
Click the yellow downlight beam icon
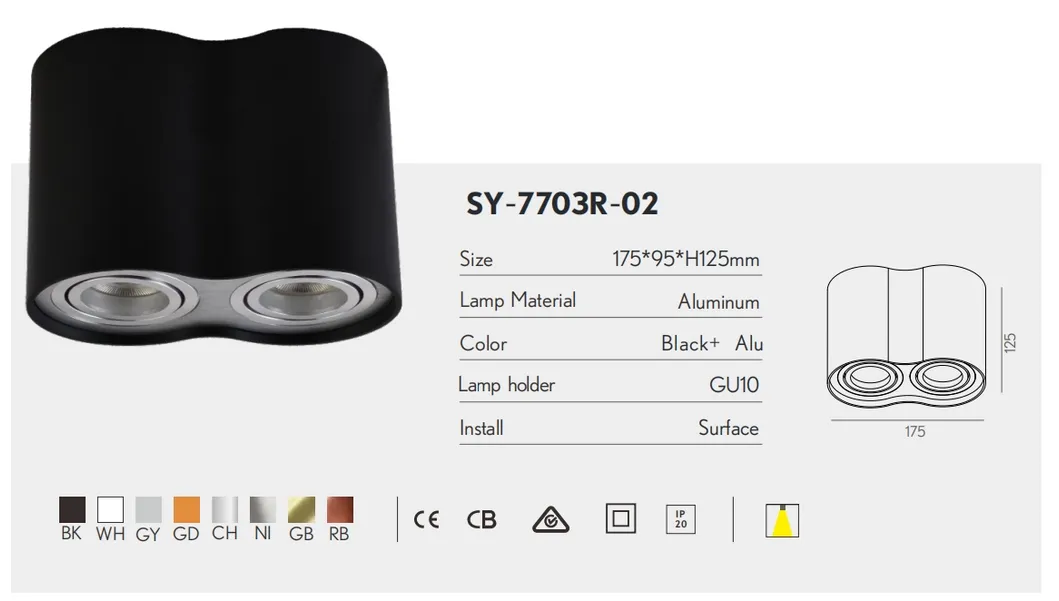pyautogui.click(x=782, y=521)
